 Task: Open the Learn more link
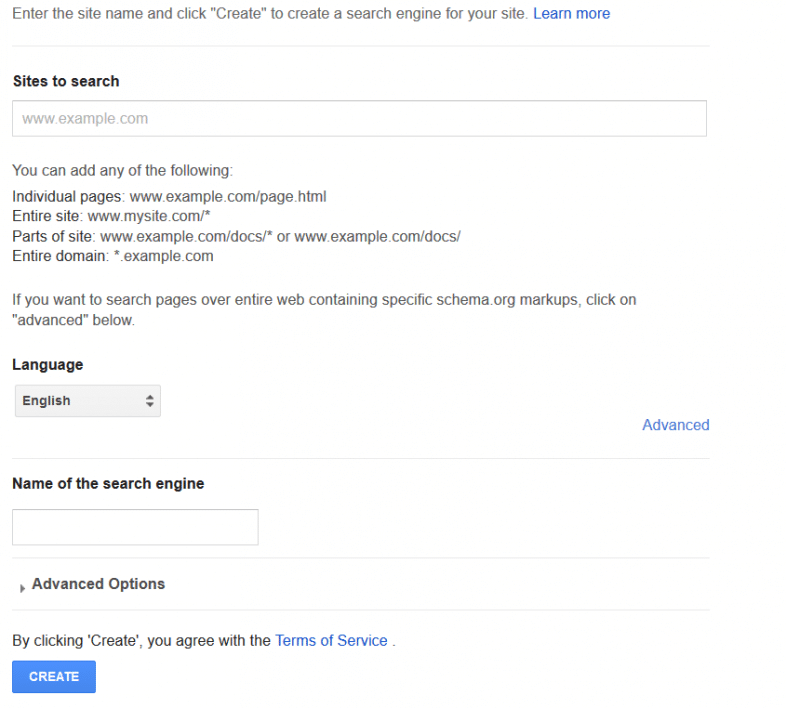point(571,14)
